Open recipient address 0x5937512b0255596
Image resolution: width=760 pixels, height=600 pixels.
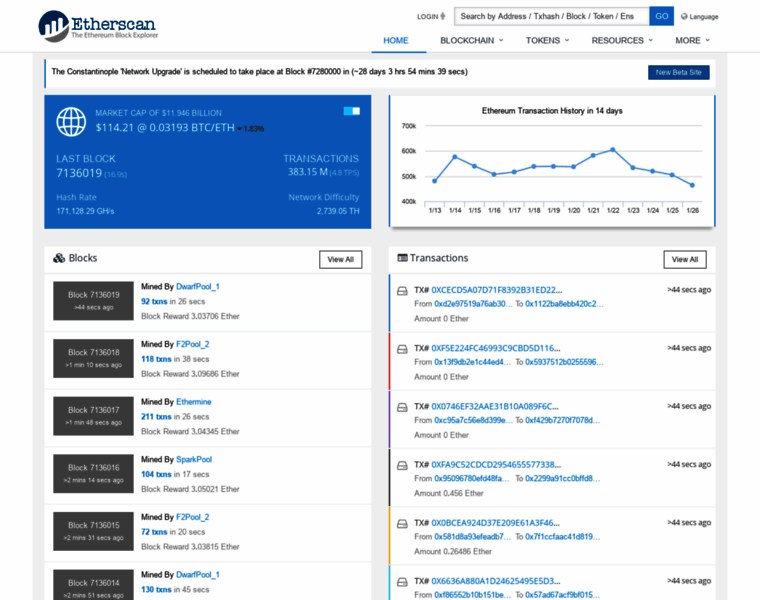564,362
